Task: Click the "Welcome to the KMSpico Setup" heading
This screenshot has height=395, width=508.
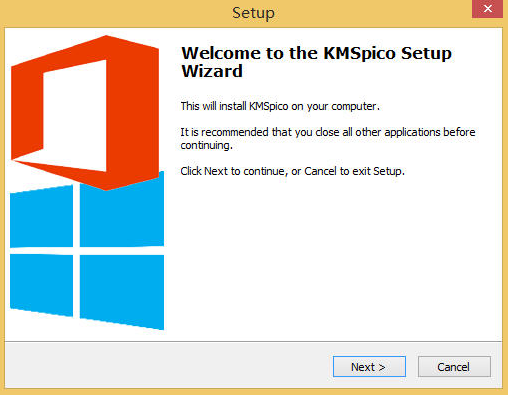Action: 316,53
